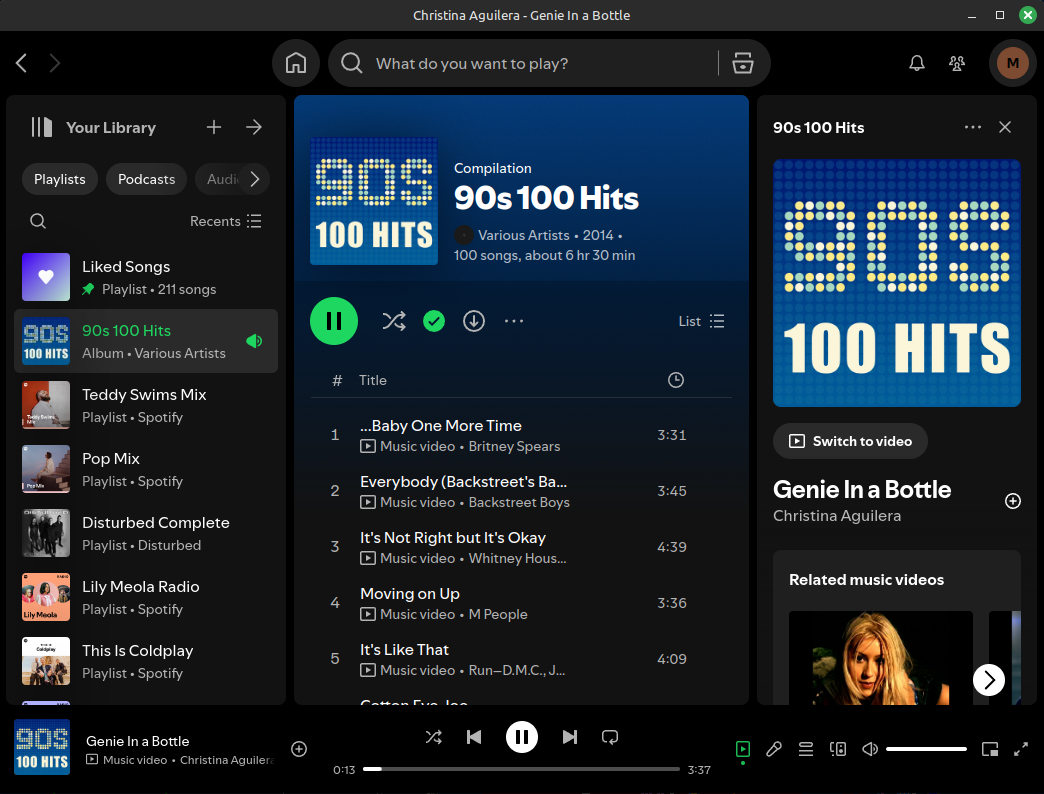The image size is (1044, 794).
Task: Skip to previous track
Action: coord(474,737)
